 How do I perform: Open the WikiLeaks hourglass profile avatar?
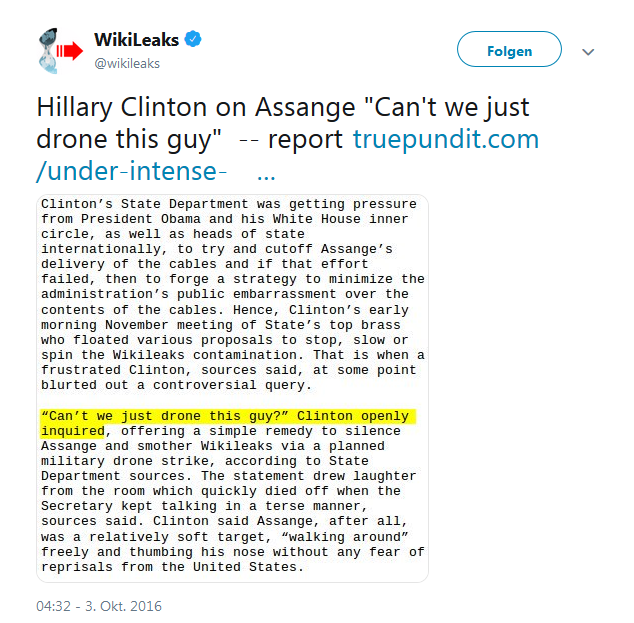tap(61, 51)
